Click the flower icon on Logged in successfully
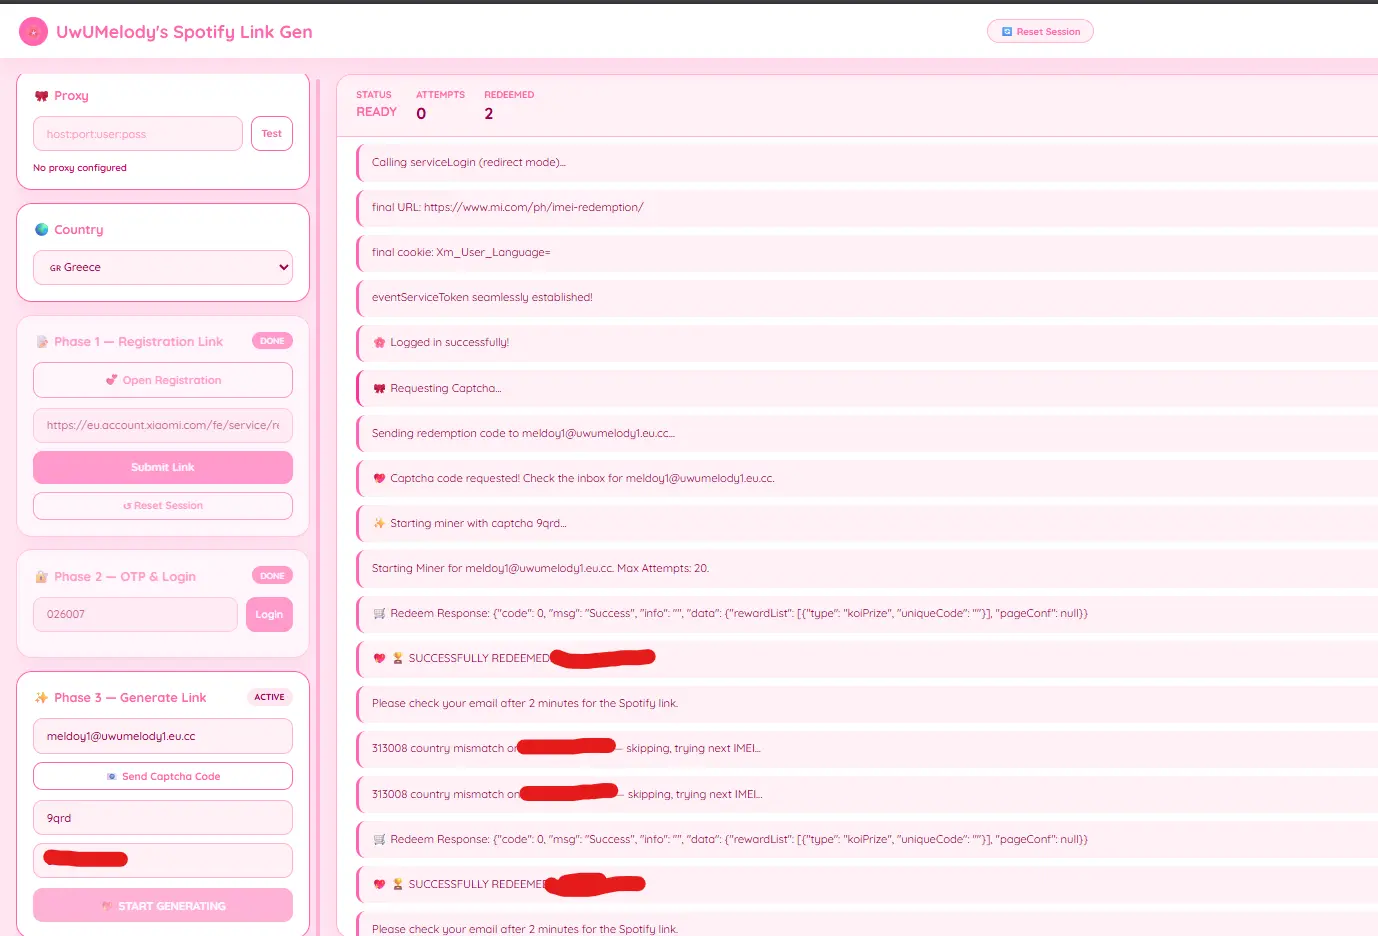The image size is (1378, 936). coord(379,342)
